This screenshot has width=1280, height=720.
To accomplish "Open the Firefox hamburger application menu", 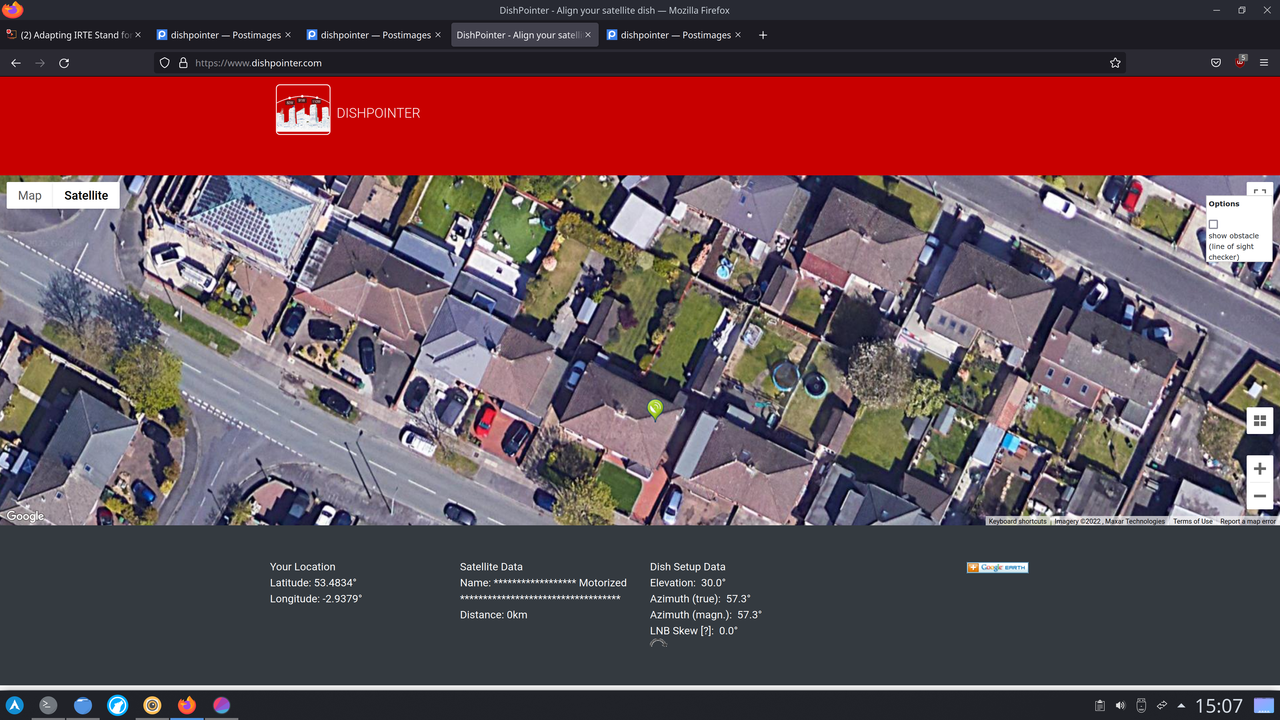I will tap(1264, 63).
